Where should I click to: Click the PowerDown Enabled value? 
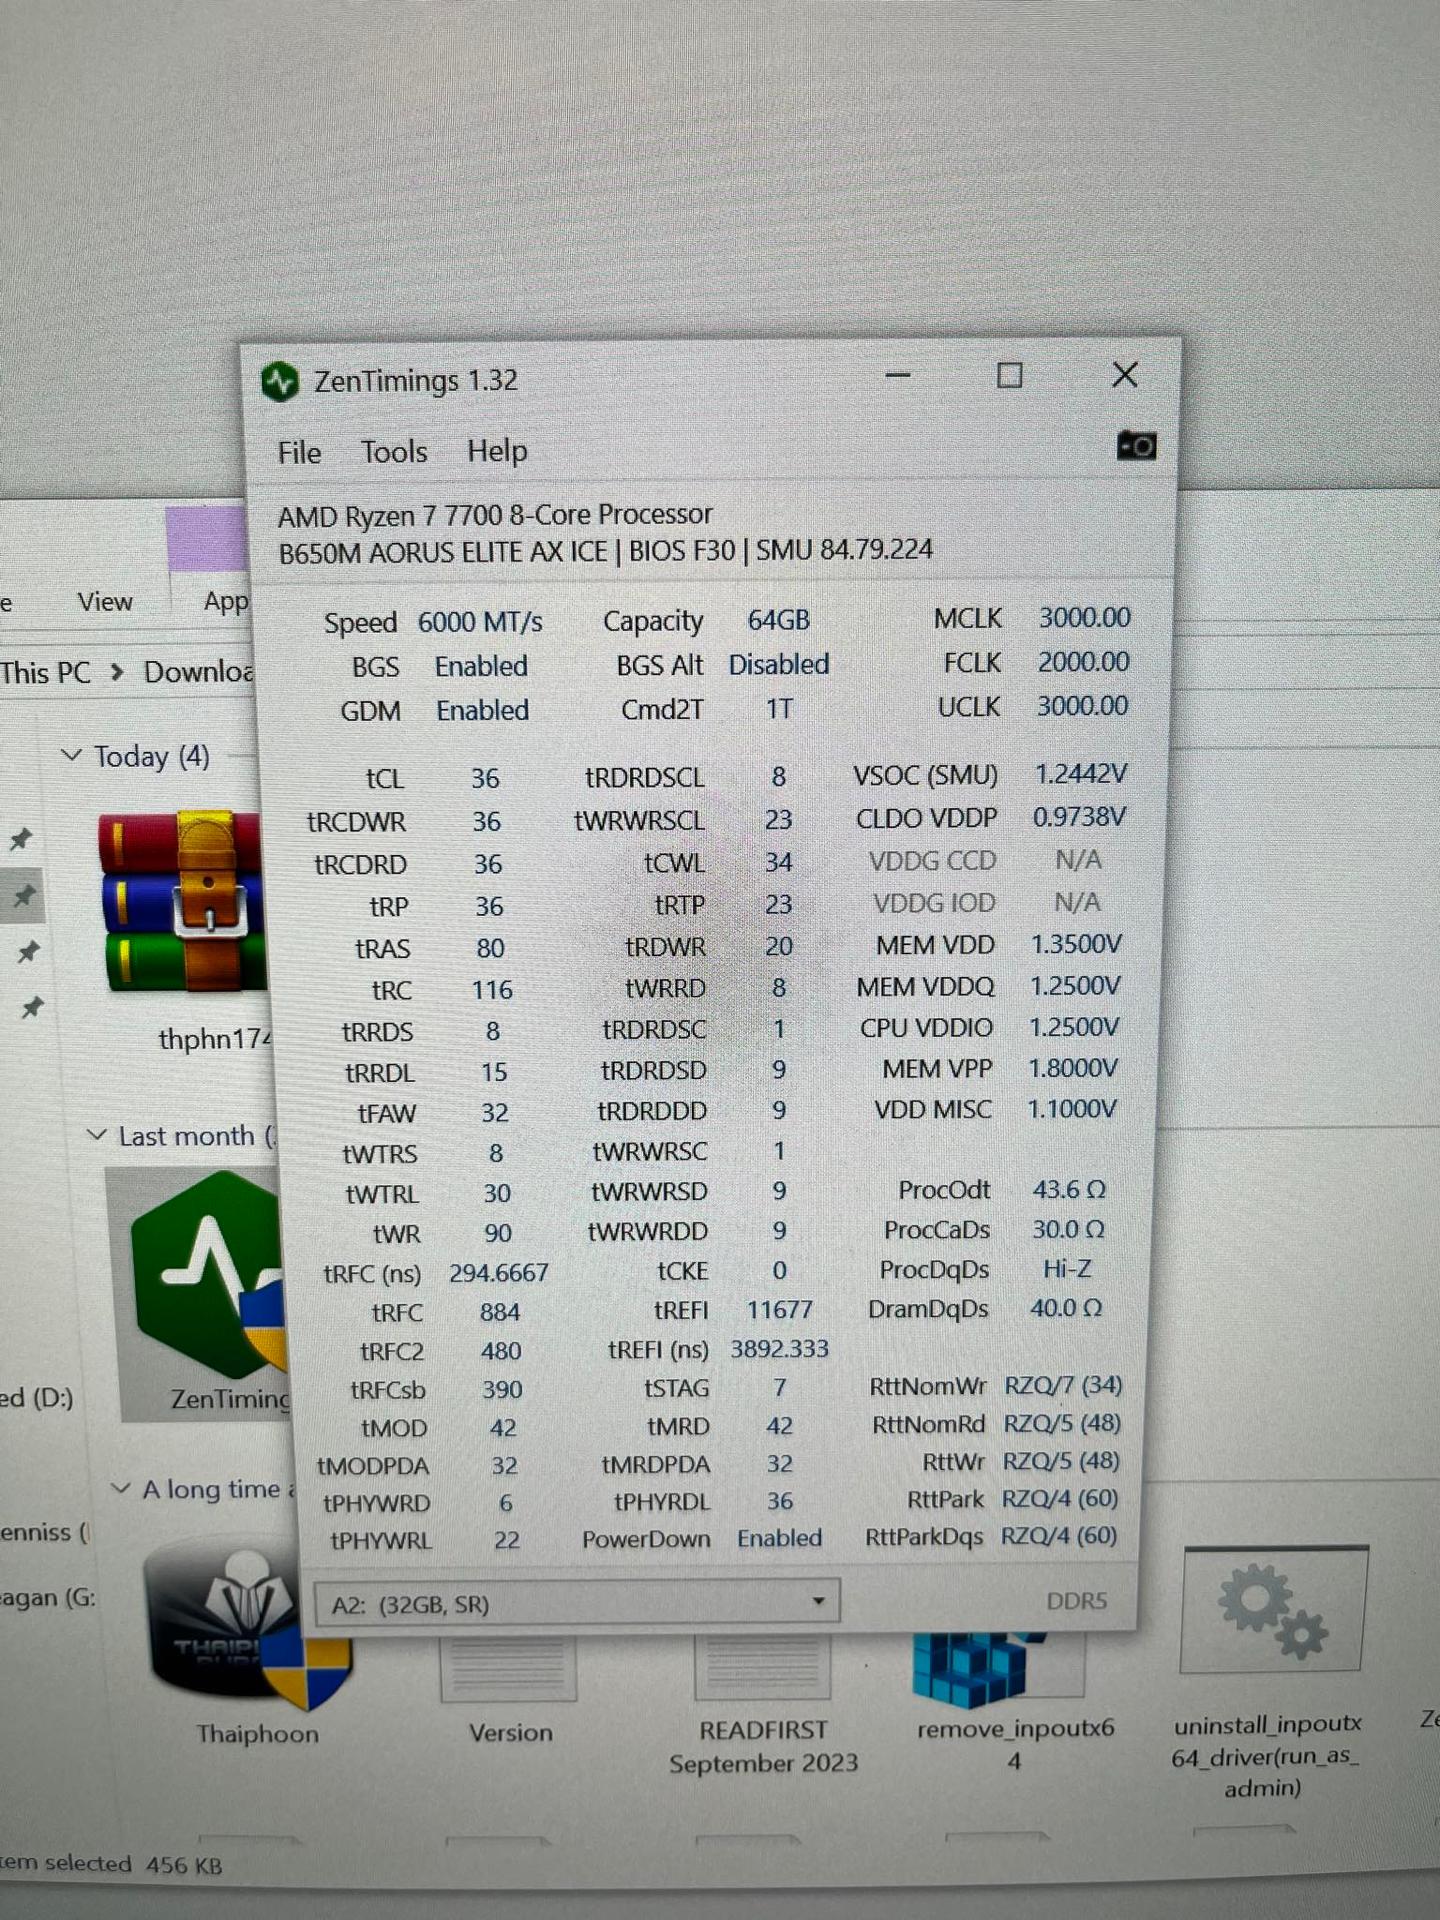click(779, 1538)
